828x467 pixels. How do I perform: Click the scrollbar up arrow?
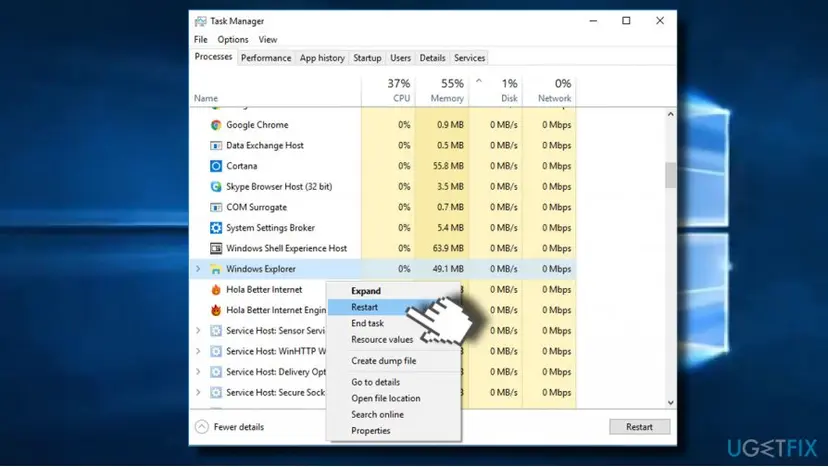point(671,114)
